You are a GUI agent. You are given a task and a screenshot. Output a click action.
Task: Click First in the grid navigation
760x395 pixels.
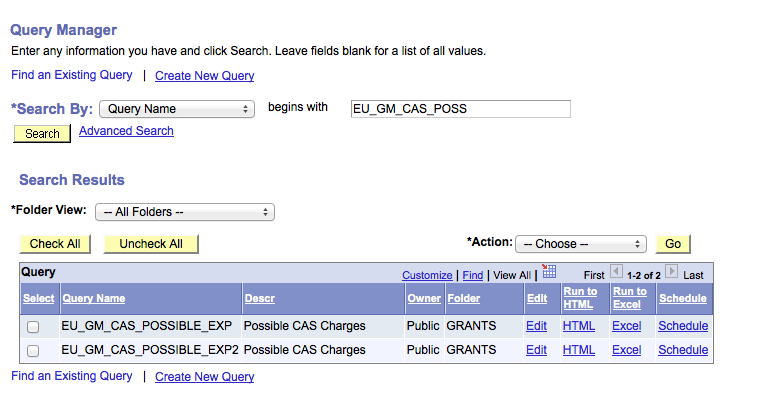(594, 275)
